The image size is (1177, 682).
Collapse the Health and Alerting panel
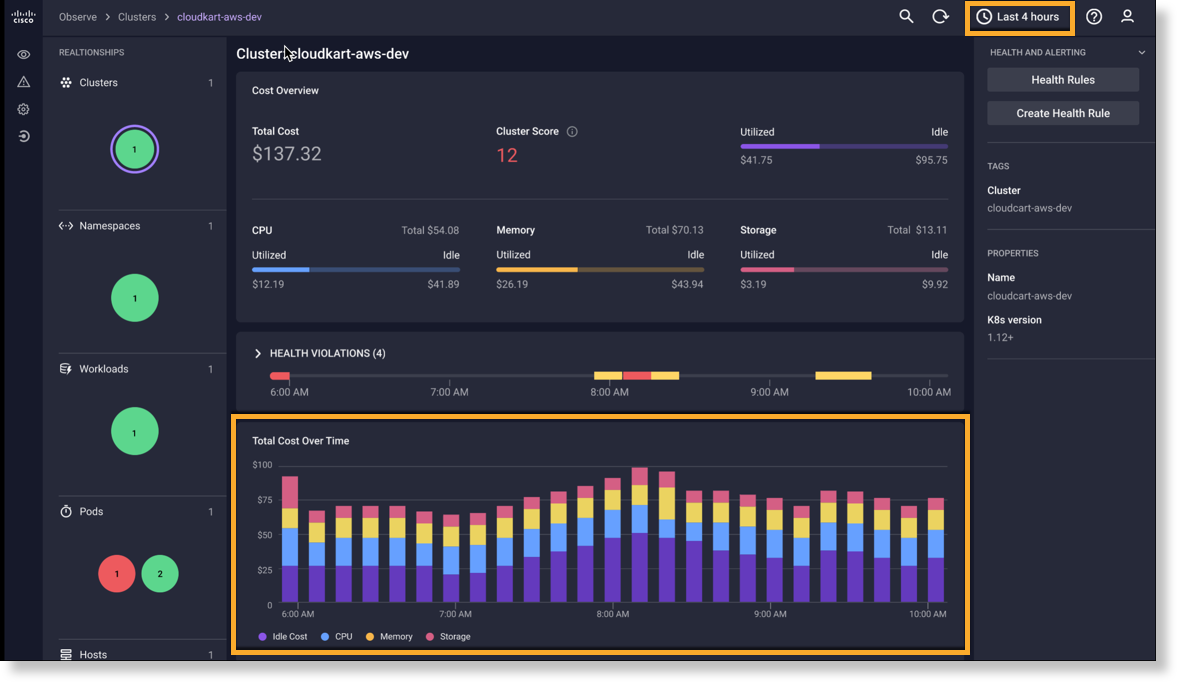click(x=1142, y=53)
